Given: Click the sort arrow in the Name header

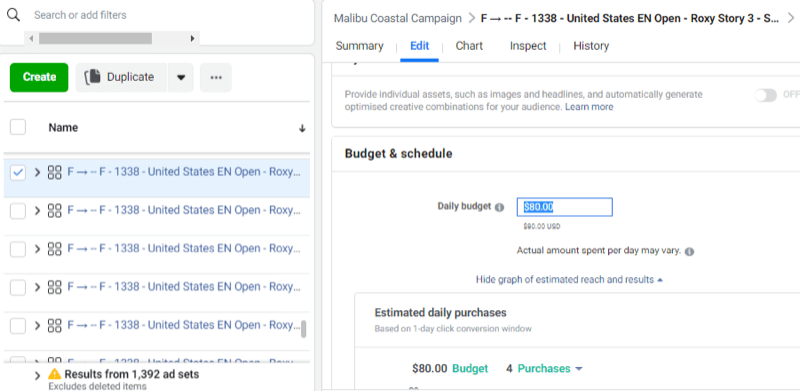Looking at the screenshot, I should pos(302,129).
